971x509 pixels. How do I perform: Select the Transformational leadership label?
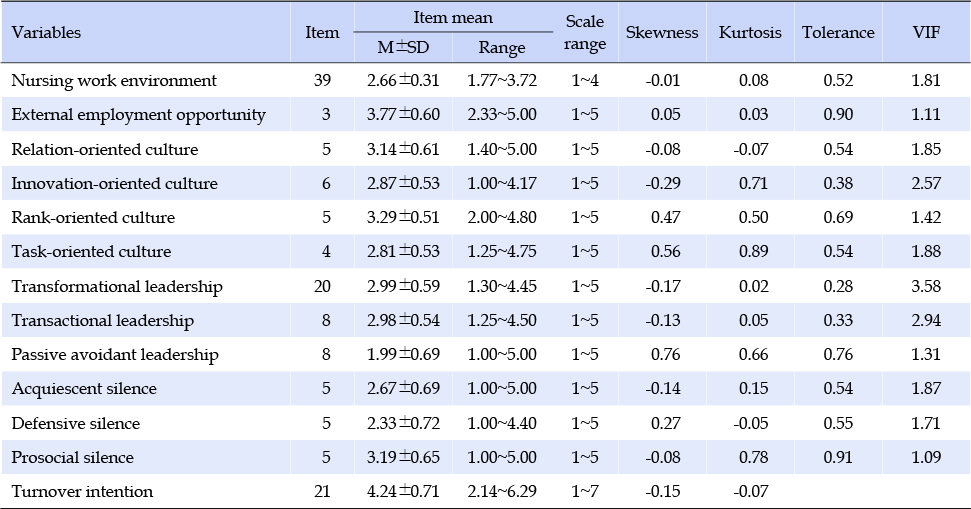click(x=117, y=286)
